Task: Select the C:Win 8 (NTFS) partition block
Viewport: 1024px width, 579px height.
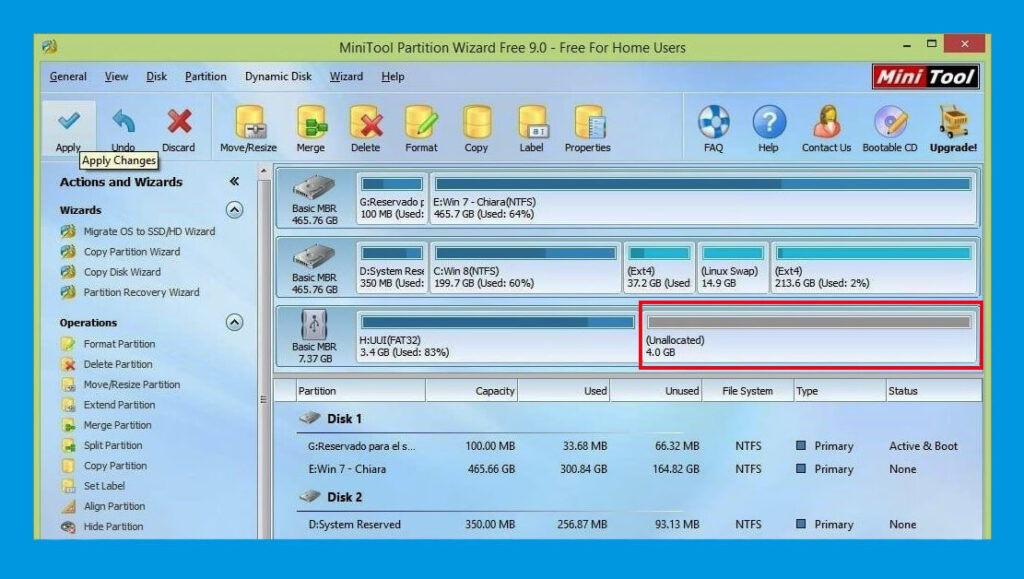Action: (x=526, y=268)
